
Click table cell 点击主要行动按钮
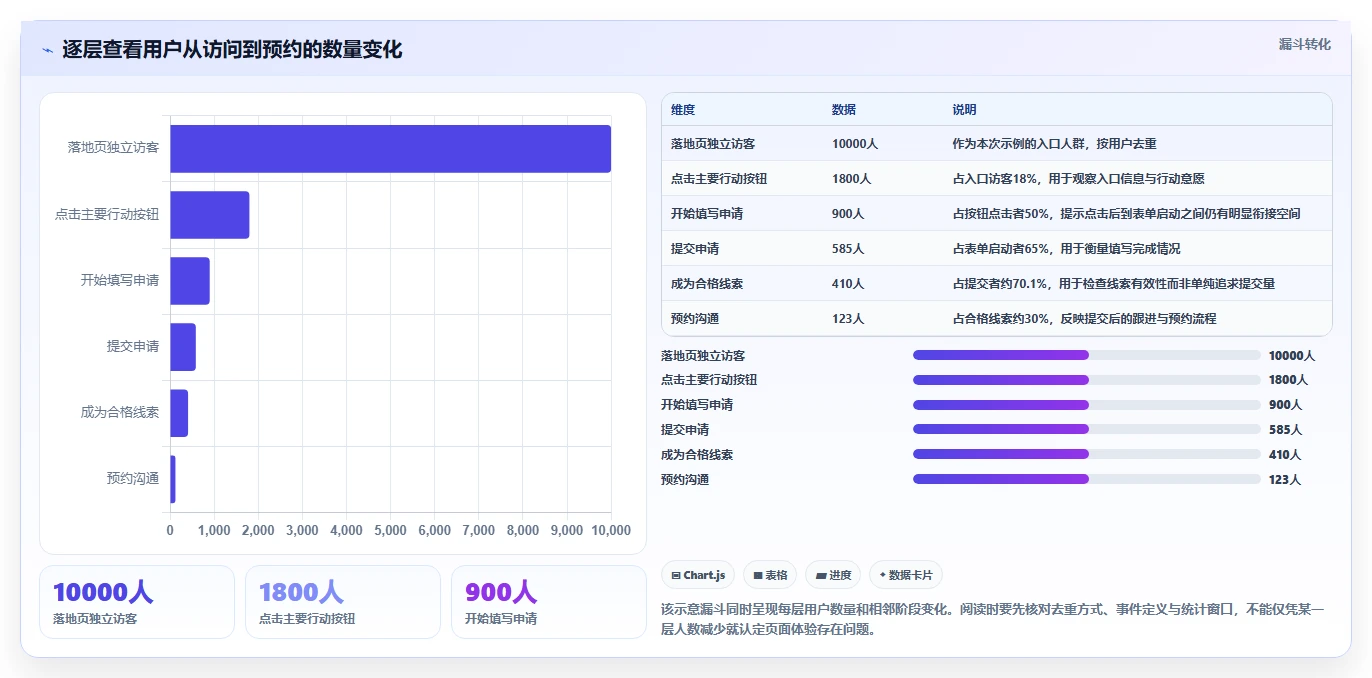pos(719,179)
